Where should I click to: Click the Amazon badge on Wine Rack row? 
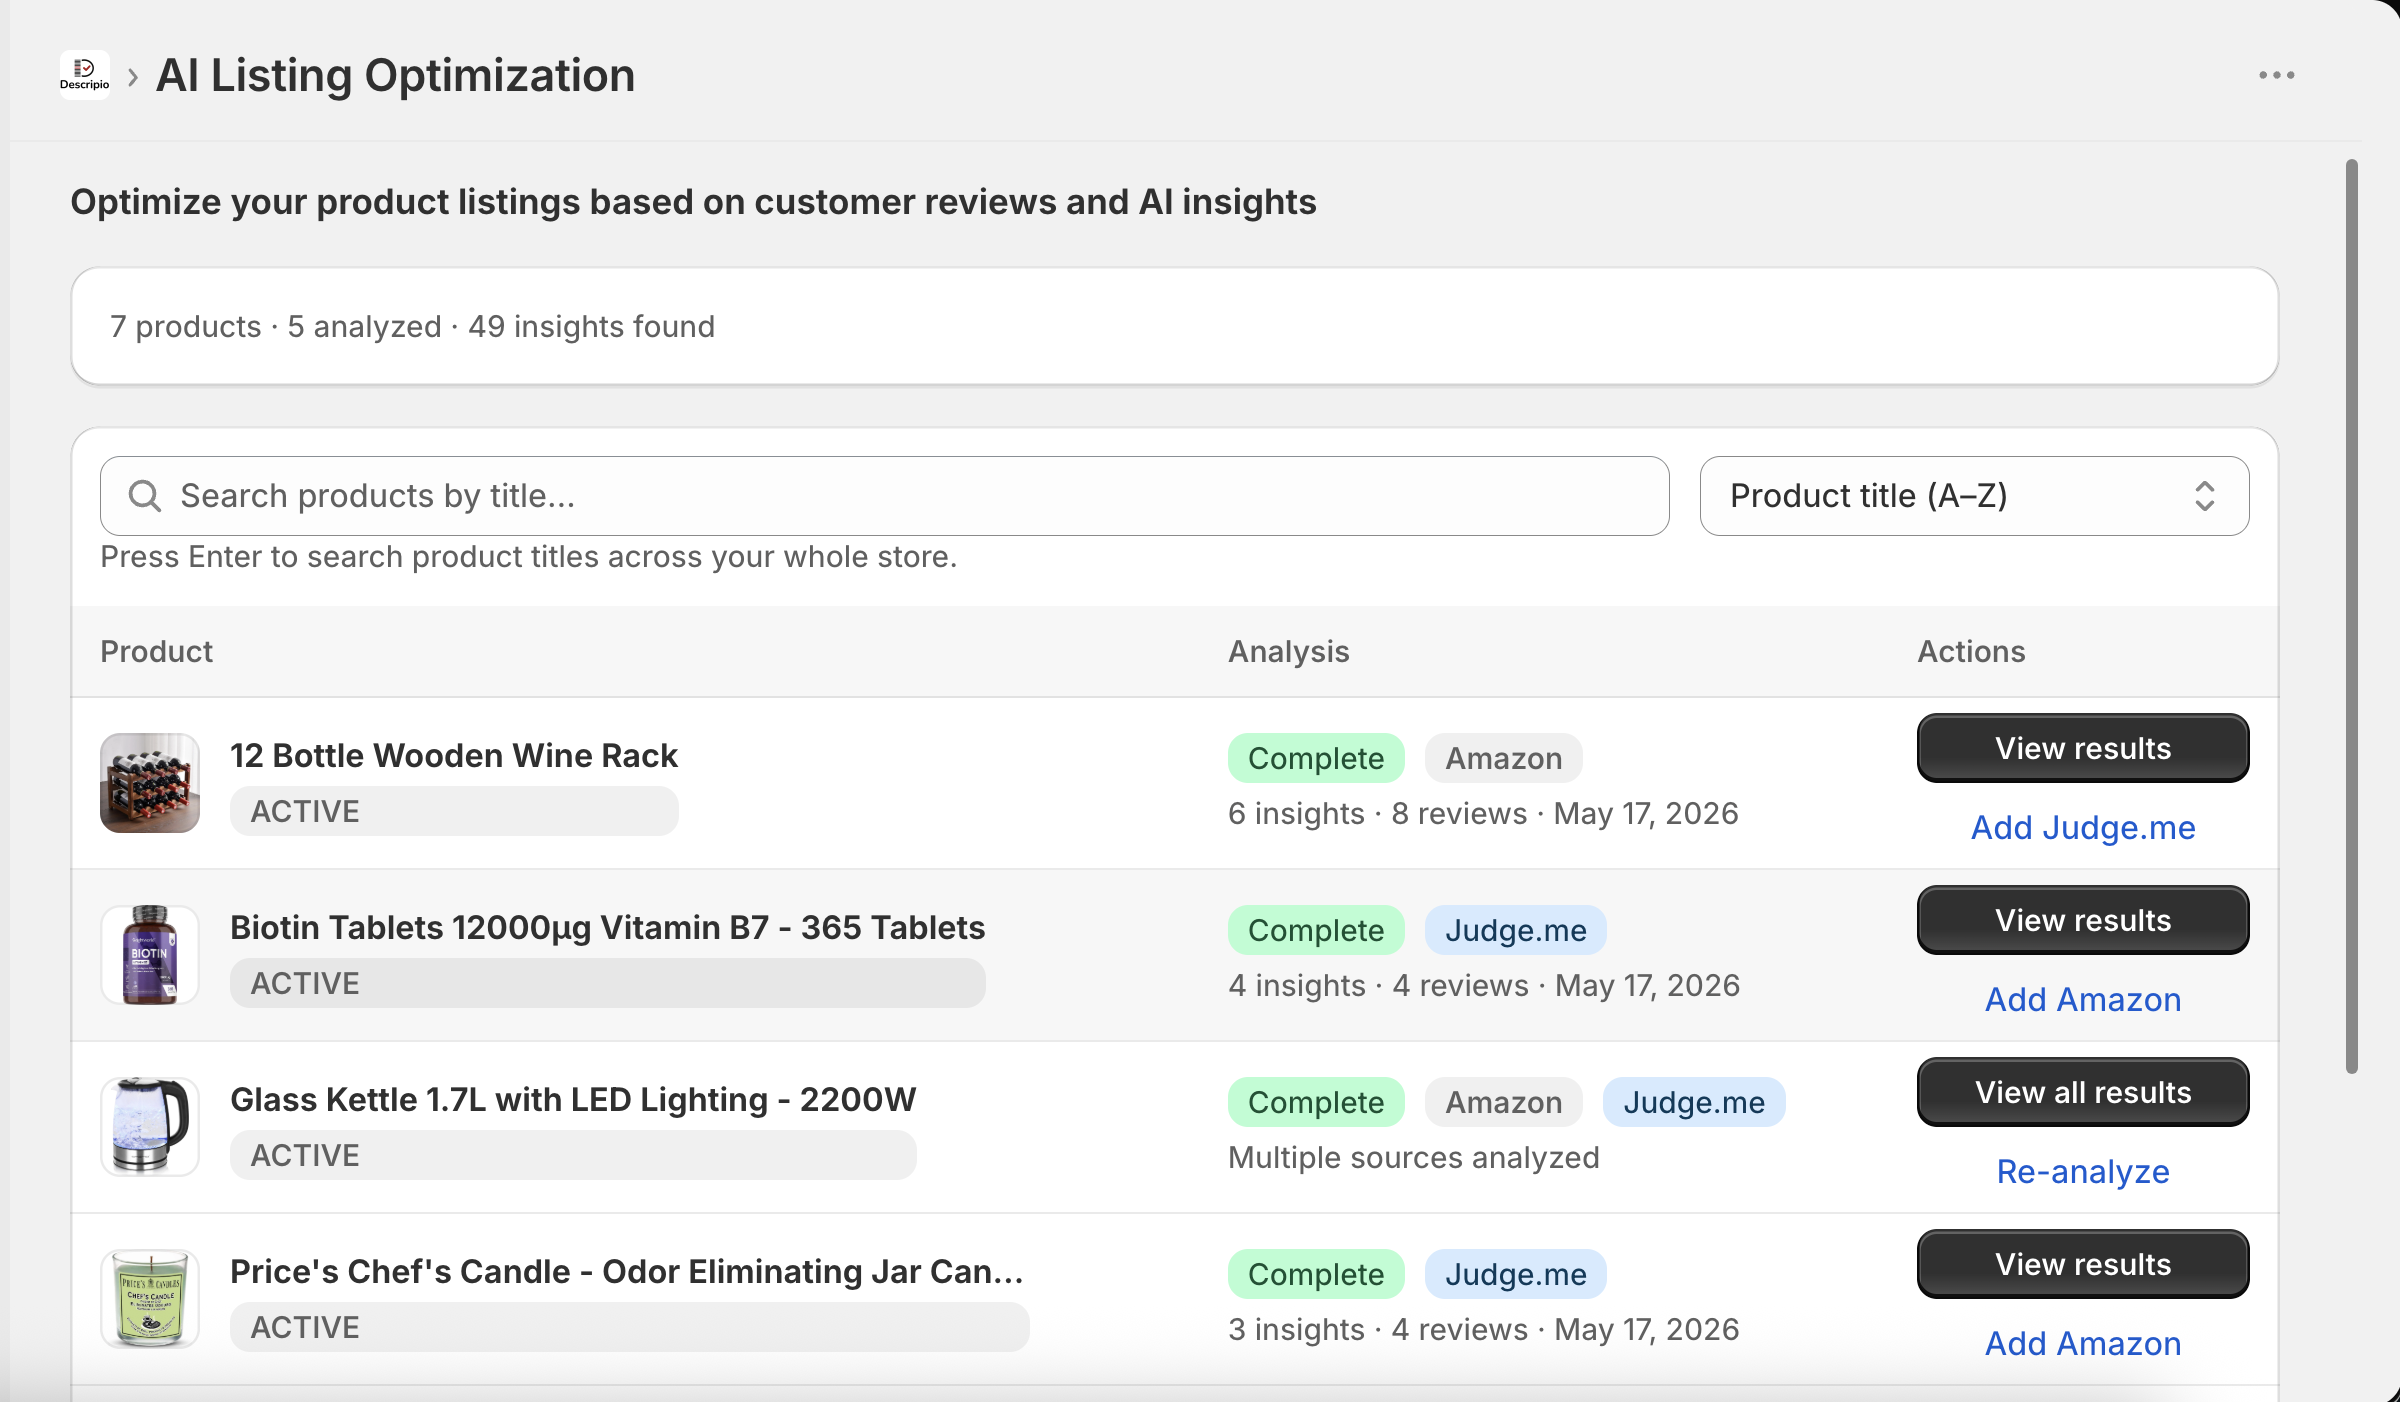(x=1504, y=758)
